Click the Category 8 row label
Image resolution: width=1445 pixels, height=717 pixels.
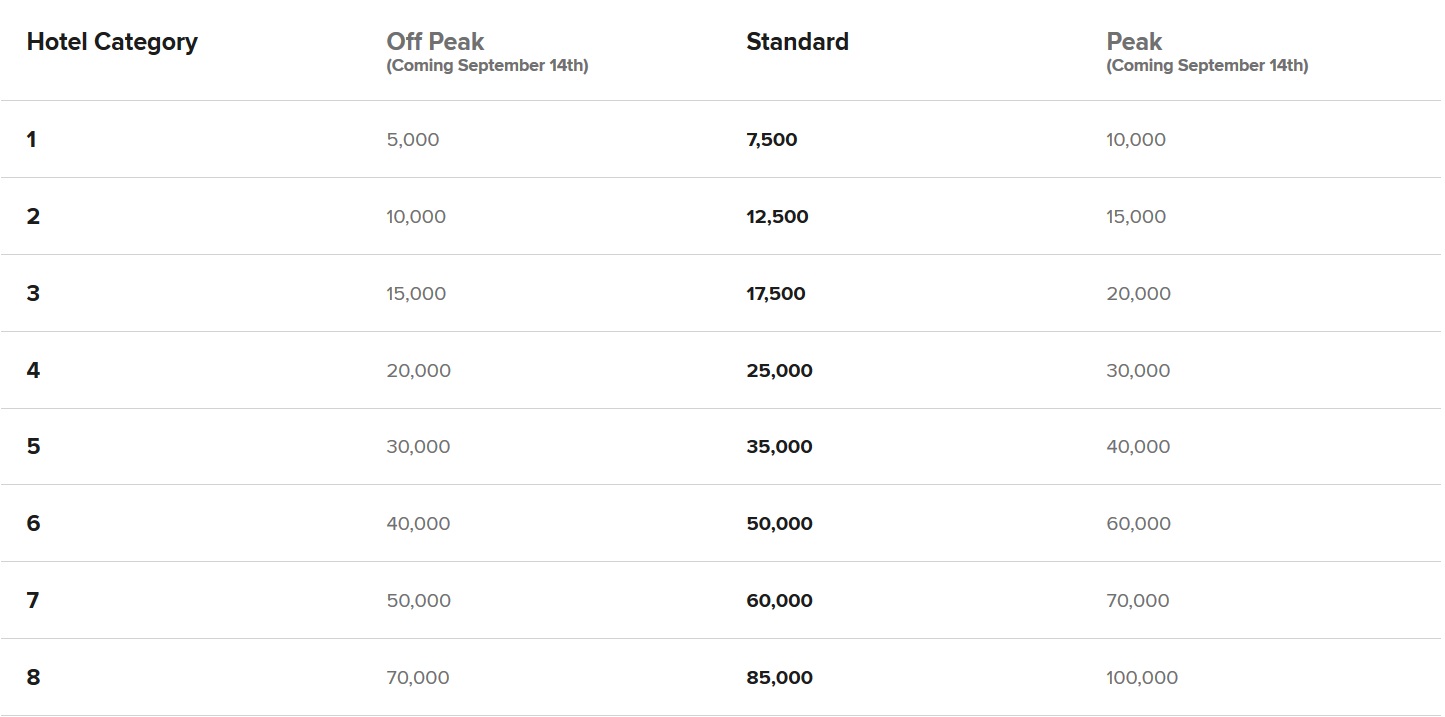click(x=33, y=678)
